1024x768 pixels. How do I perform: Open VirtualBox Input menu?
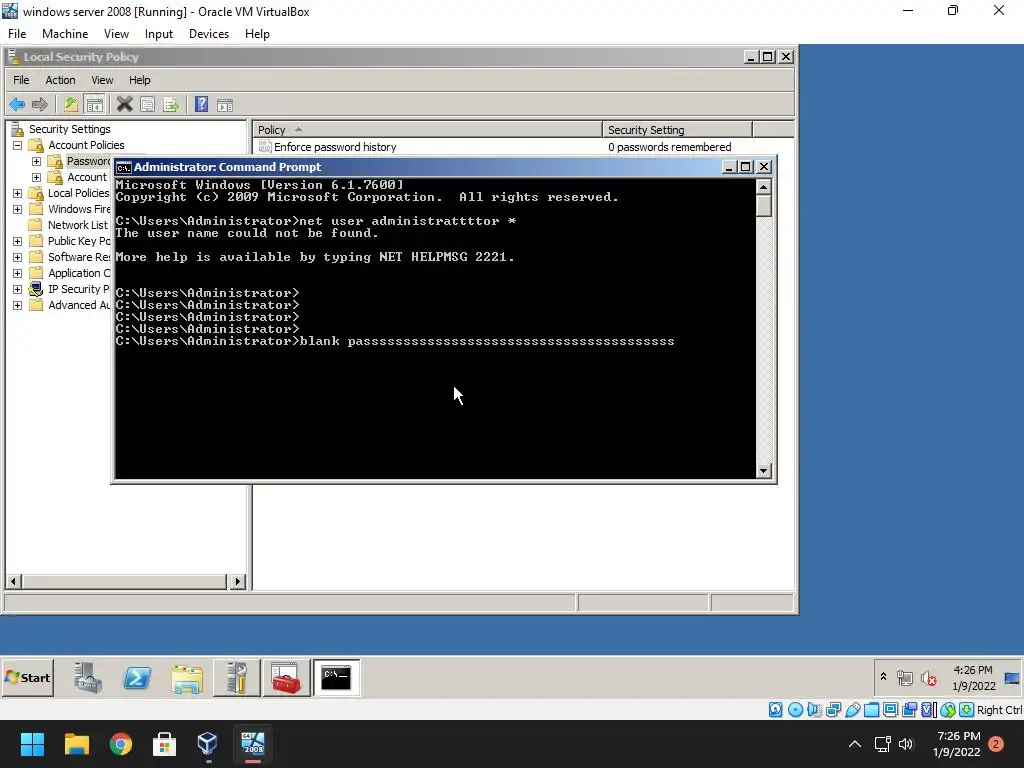point(159,34)
